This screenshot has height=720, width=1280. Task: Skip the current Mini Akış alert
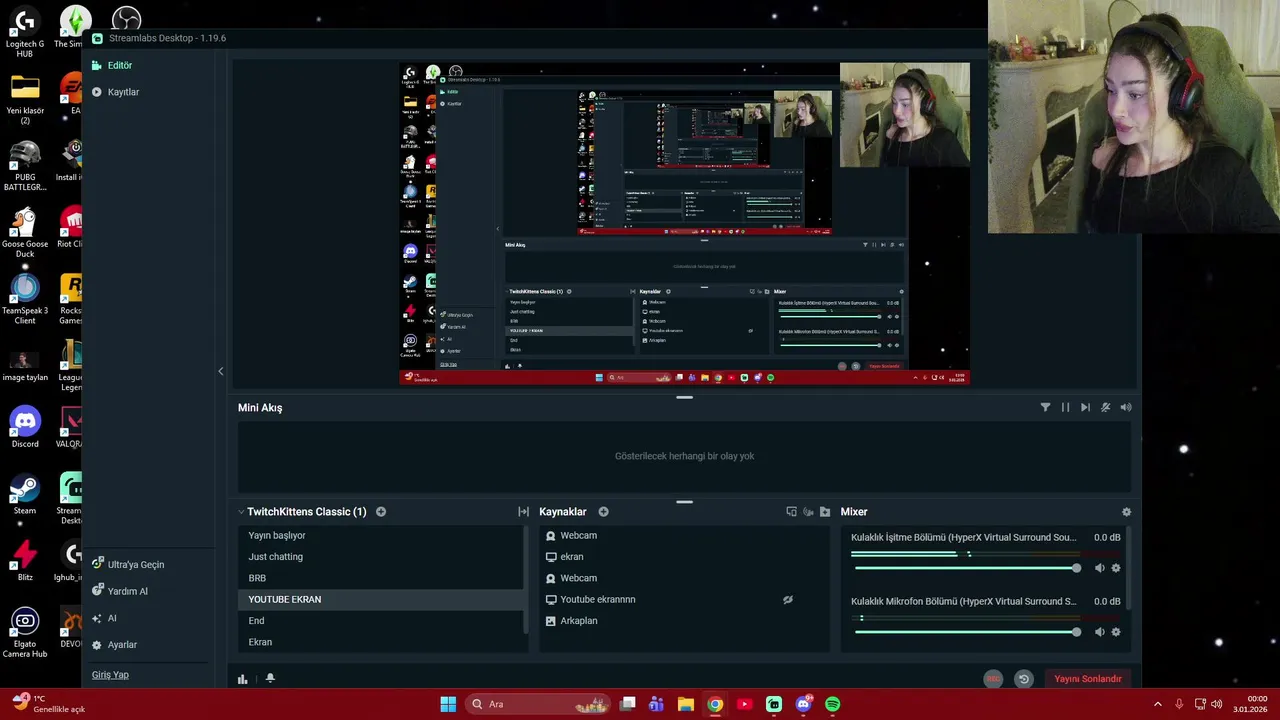(1085, 408)
